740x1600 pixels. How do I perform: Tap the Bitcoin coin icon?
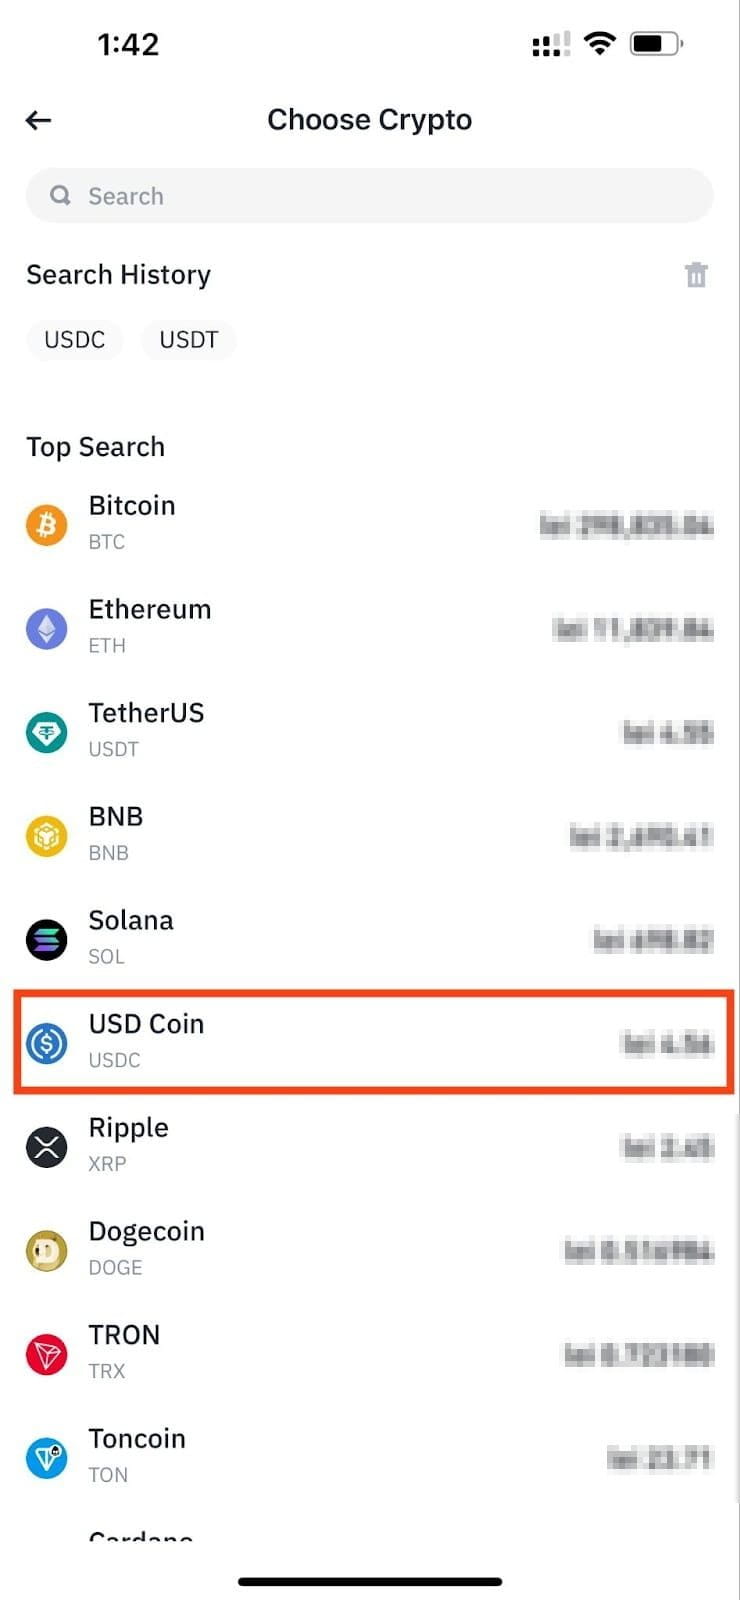pos(46,525)
